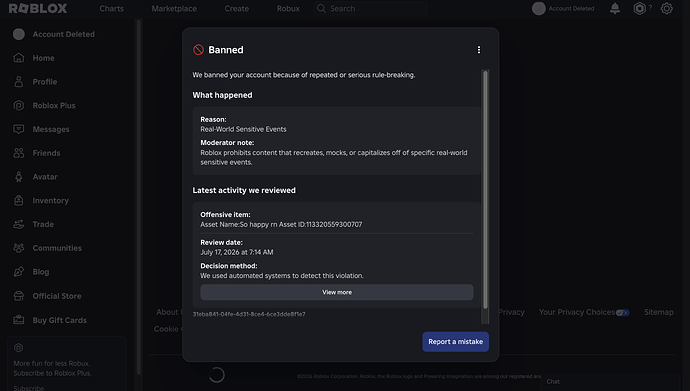Click the Banned dialog scrollbar
Viewport: 690px width, 391px height.
point(485,189)
